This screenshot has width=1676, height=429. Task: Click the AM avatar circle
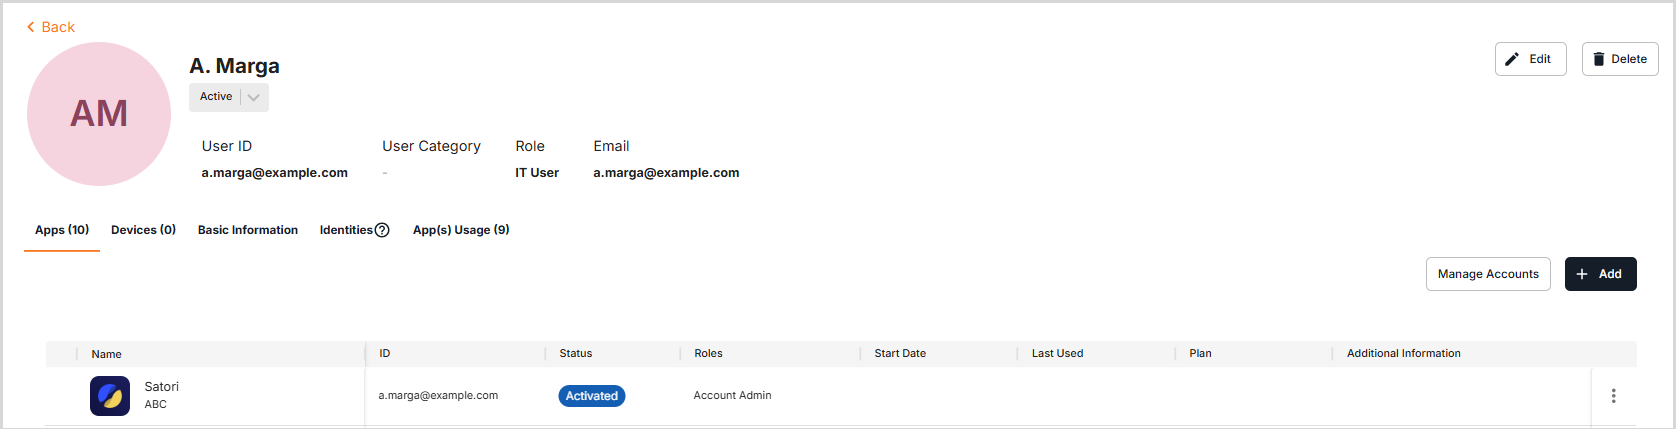99,114
